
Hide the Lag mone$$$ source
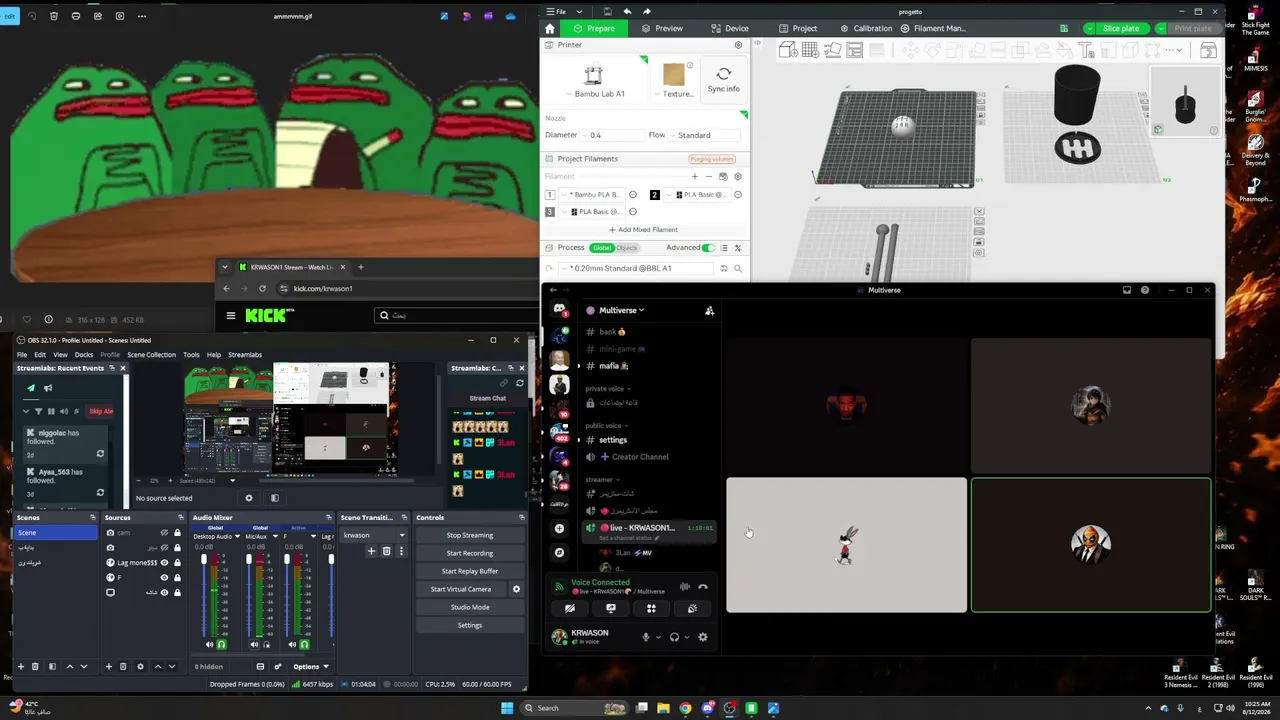tap(164, 562)
